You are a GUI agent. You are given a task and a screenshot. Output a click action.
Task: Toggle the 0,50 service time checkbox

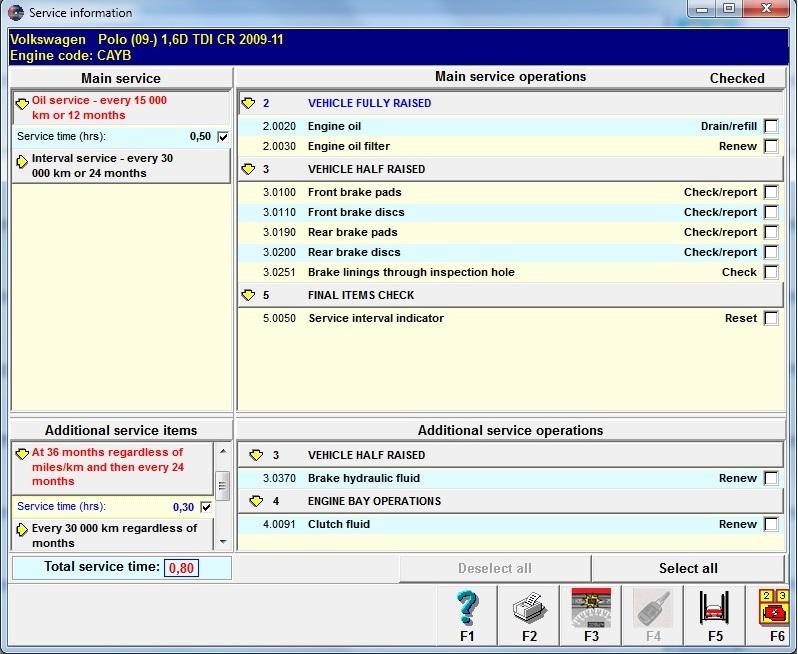pyautogui.click(x=222, y=137)
